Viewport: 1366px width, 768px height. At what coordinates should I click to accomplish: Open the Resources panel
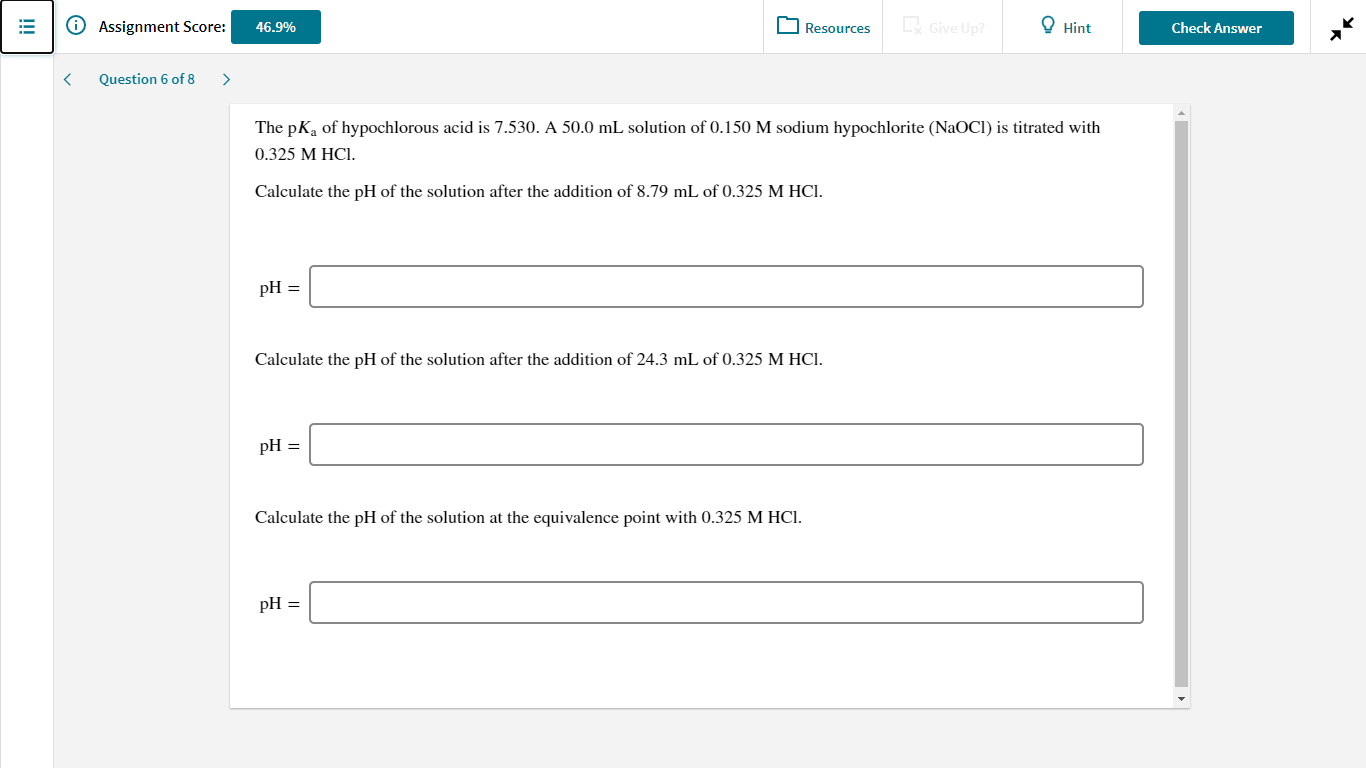822,27
